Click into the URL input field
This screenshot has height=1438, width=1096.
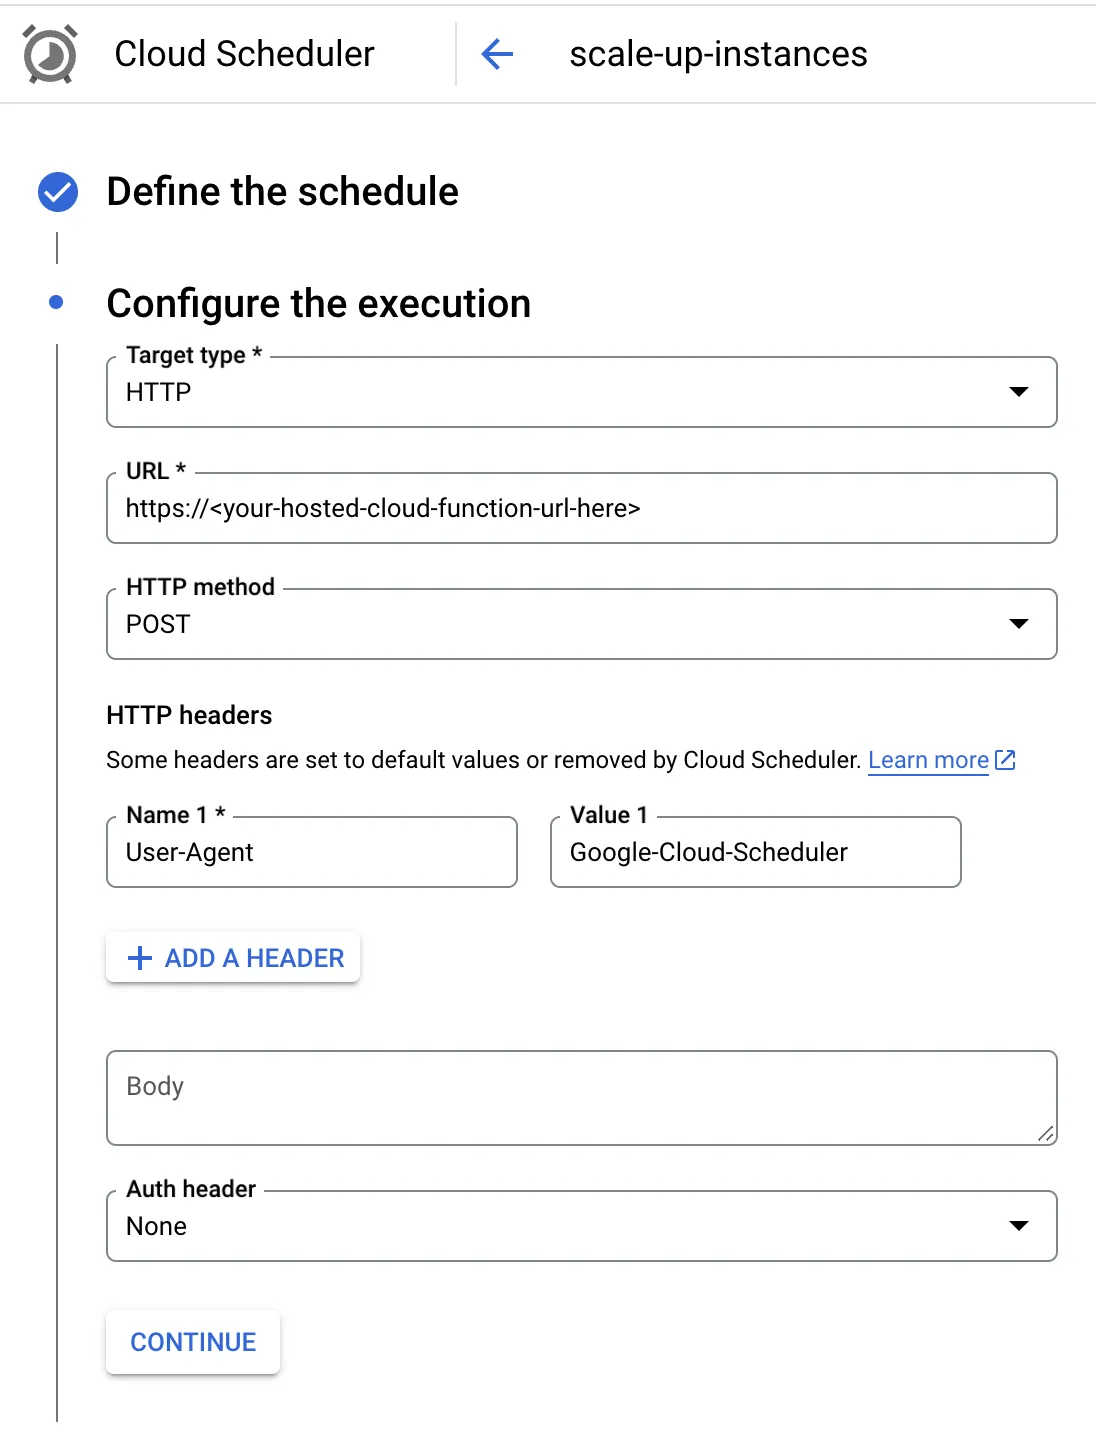pyautogui.click(x=582, y=508)
